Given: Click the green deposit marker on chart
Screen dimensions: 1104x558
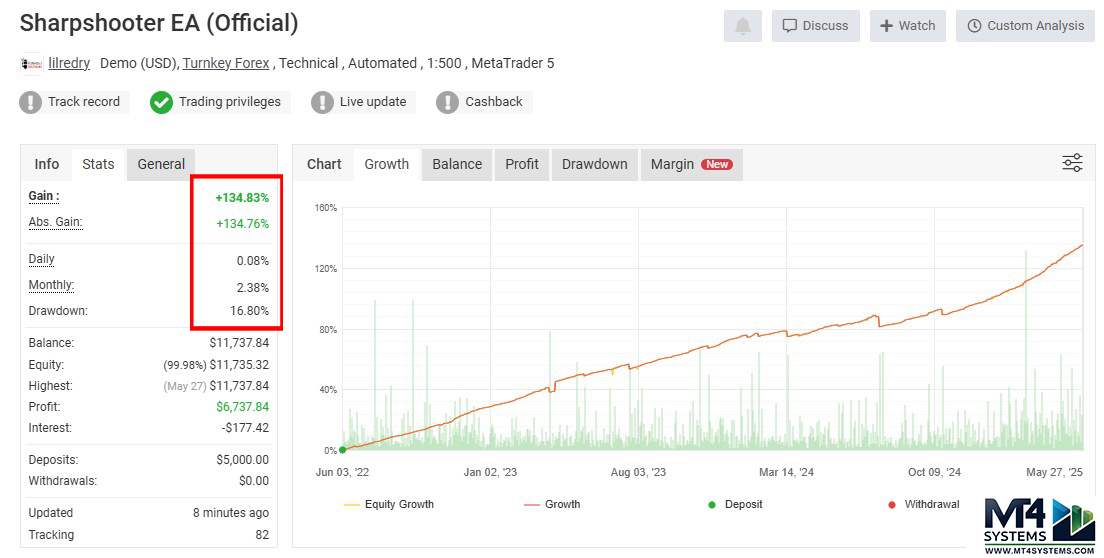Looking at the screenshot, I should coord(342,450).
